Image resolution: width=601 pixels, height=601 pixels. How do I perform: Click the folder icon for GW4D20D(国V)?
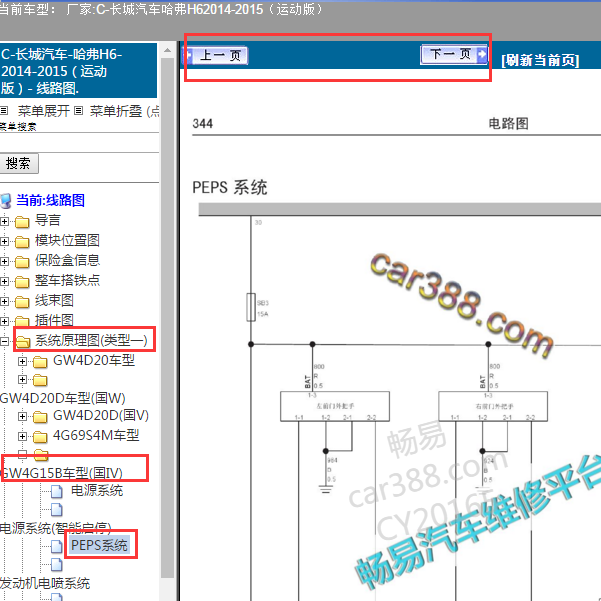tap(40, 417)
